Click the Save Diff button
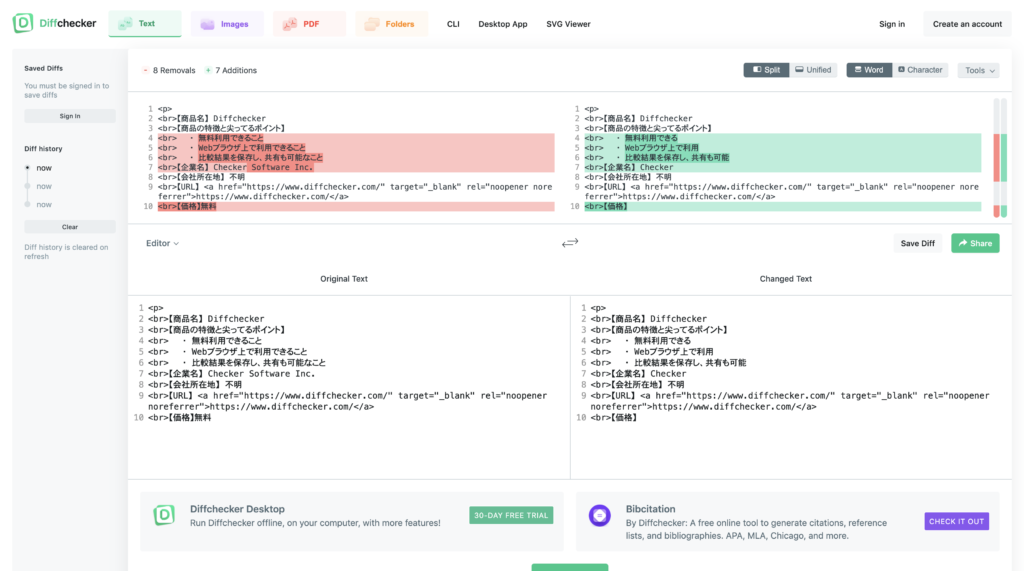 (918, 243)
